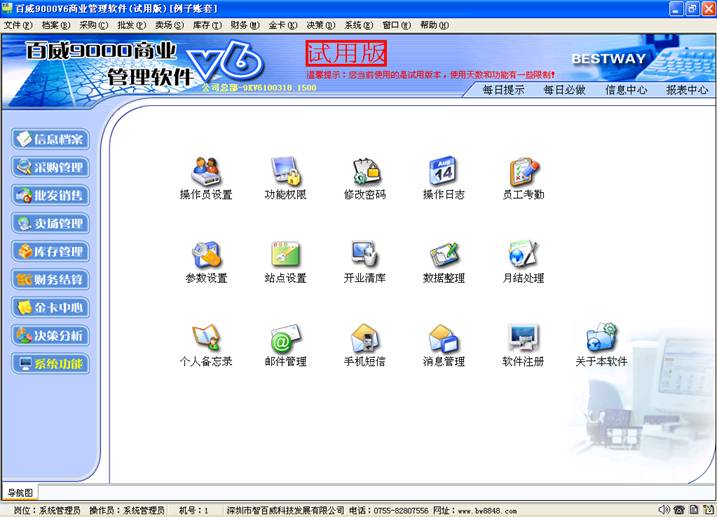Select 卖场管理 sidebar button
The width and height of the screenshot is (717, 517).
(50, 224)
